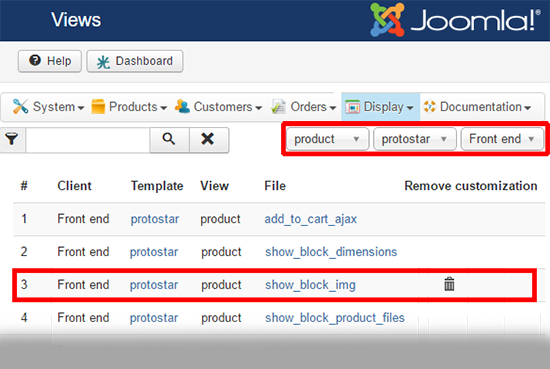Open the show_block_product_files link
The width and height of the screenshot is (550, 369).
coord(335,318)
